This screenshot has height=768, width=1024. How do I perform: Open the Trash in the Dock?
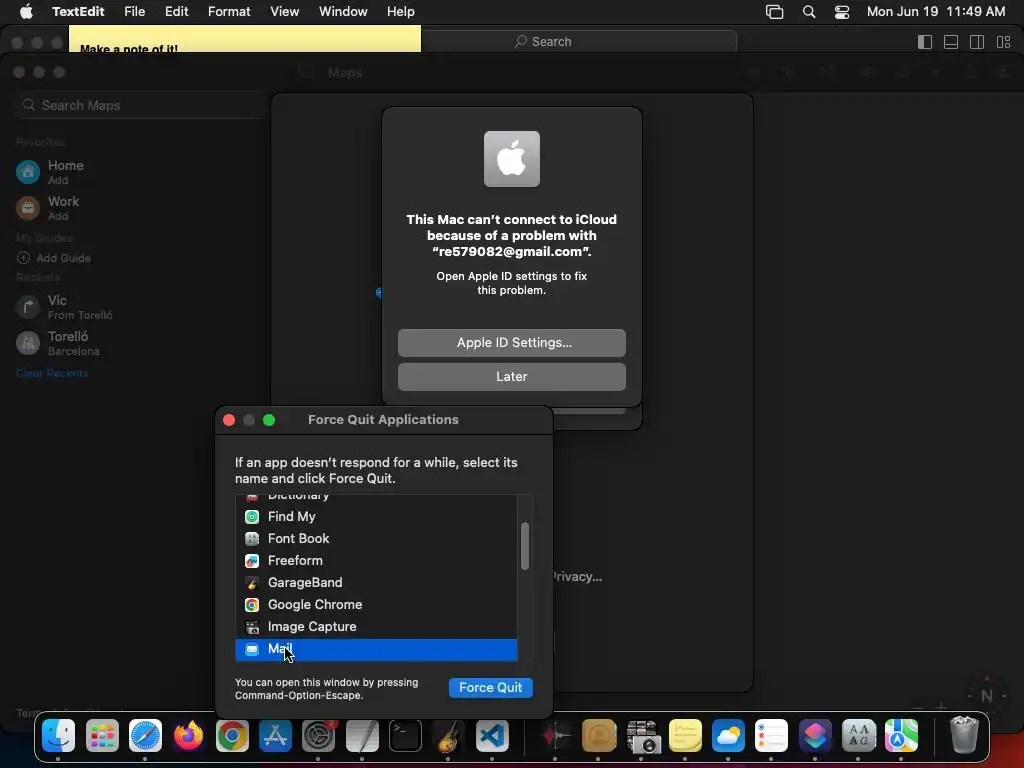pos(964,735)
